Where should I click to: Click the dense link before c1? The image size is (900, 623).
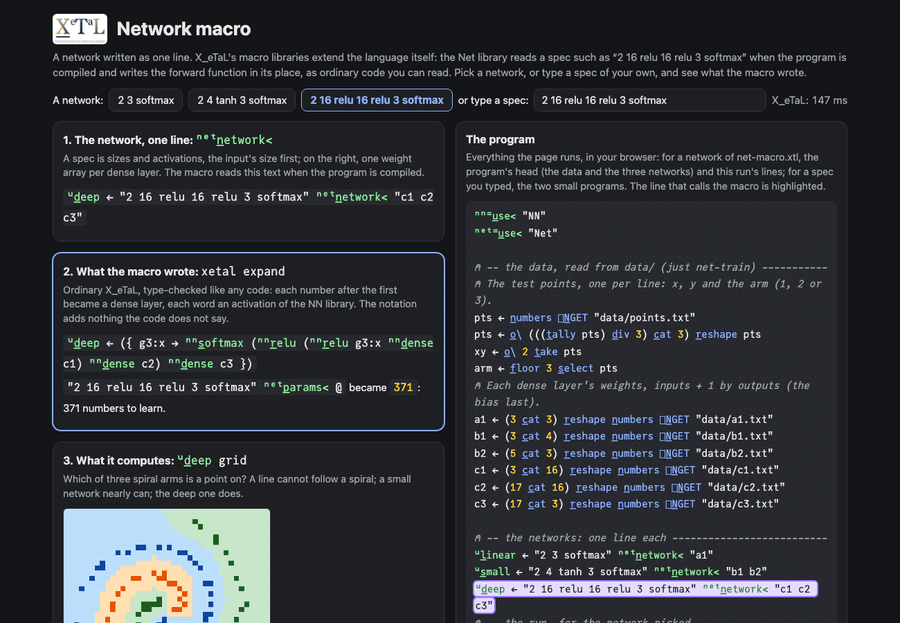pos(410,343)
